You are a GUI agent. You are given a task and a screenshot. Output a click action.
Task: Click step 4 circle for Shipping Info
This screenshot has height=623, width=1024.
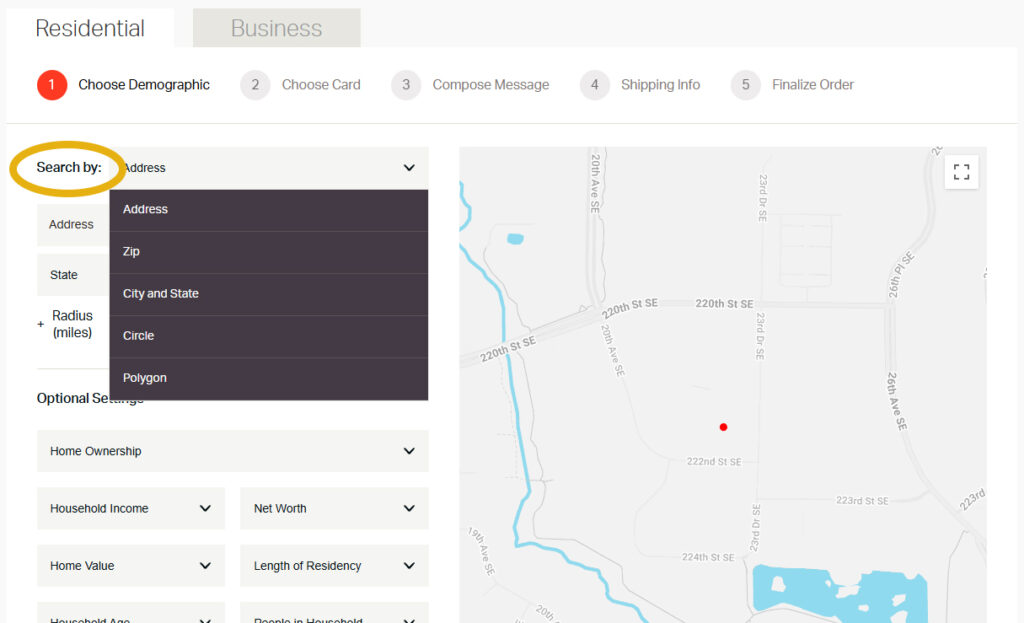594,85
